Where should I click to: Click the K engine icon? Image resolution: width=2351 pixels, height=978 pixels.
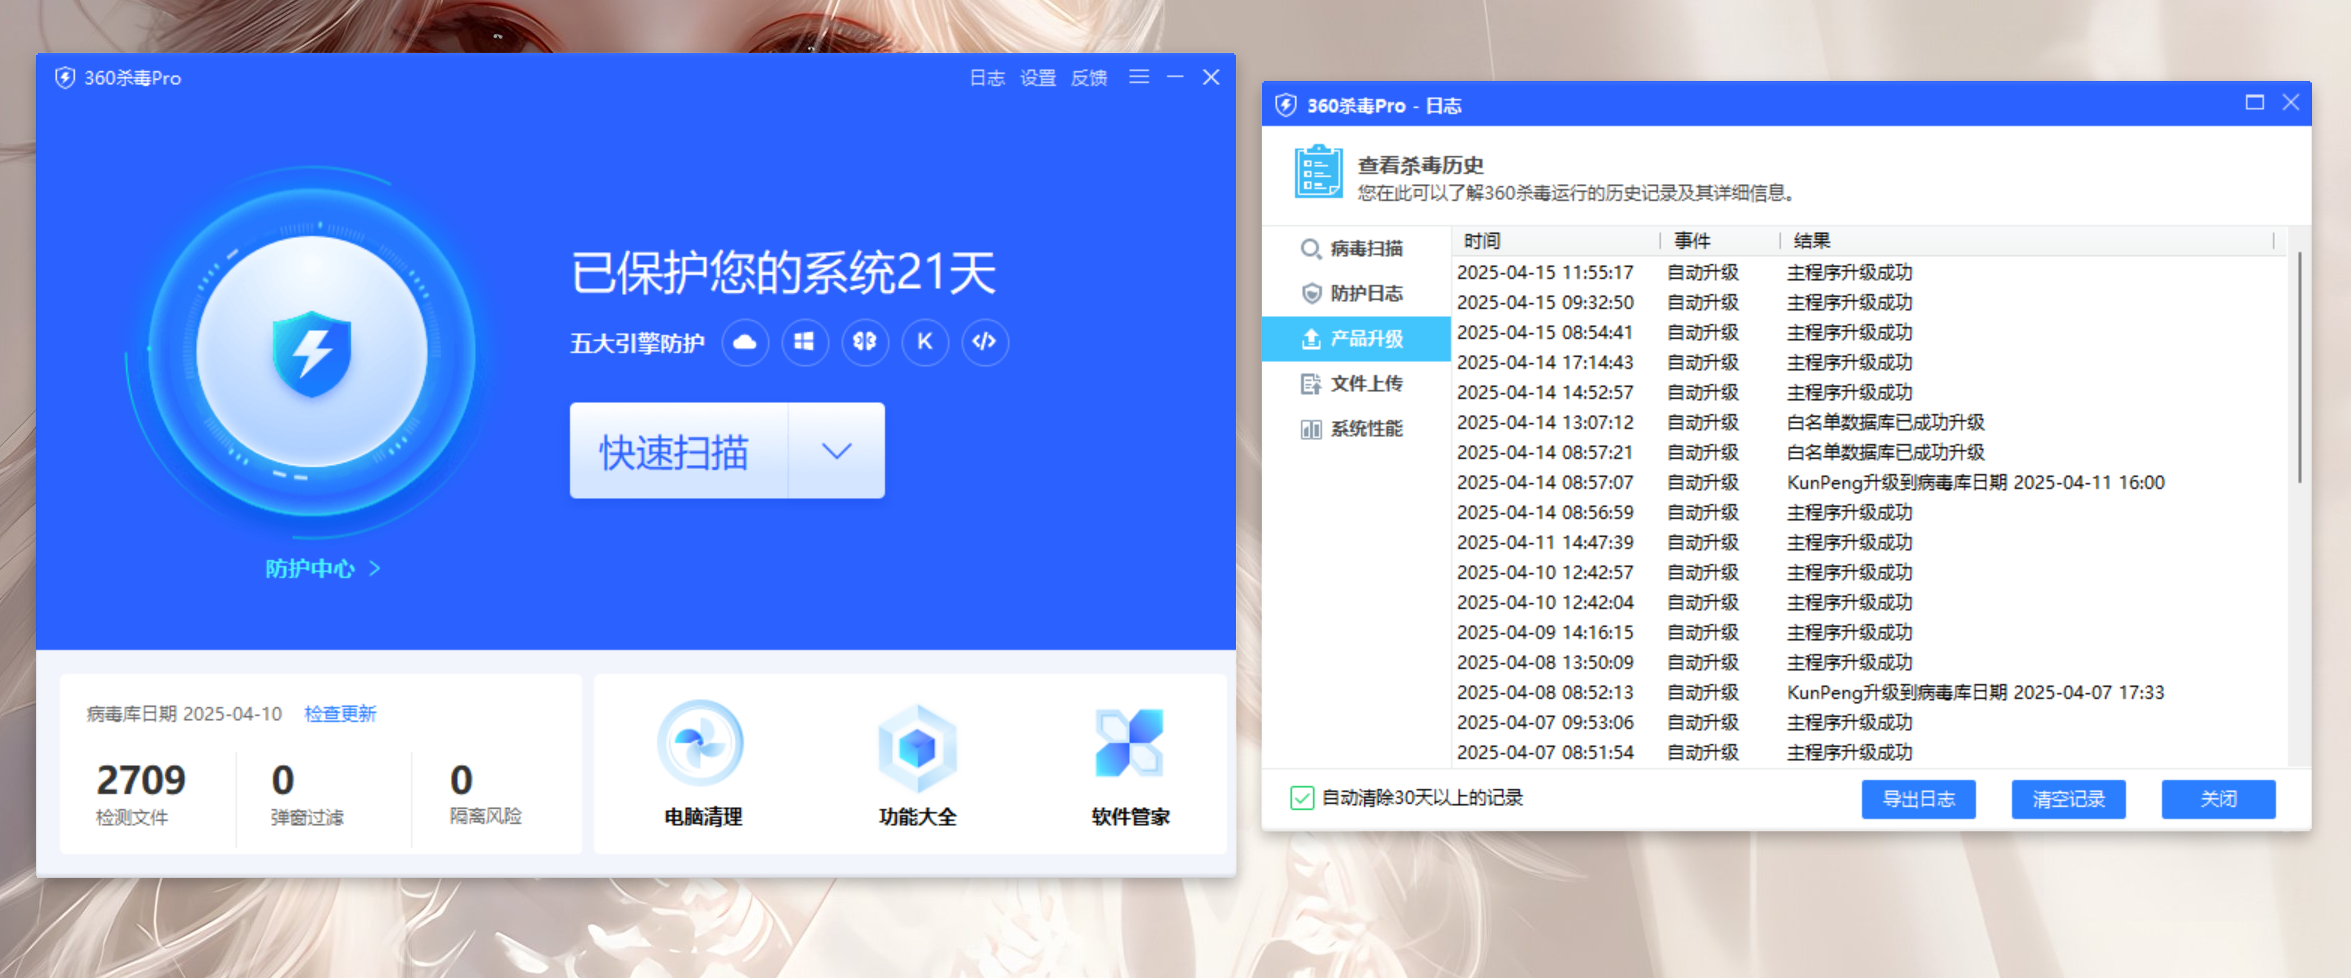pyautogui.click(x=925, y=342)
